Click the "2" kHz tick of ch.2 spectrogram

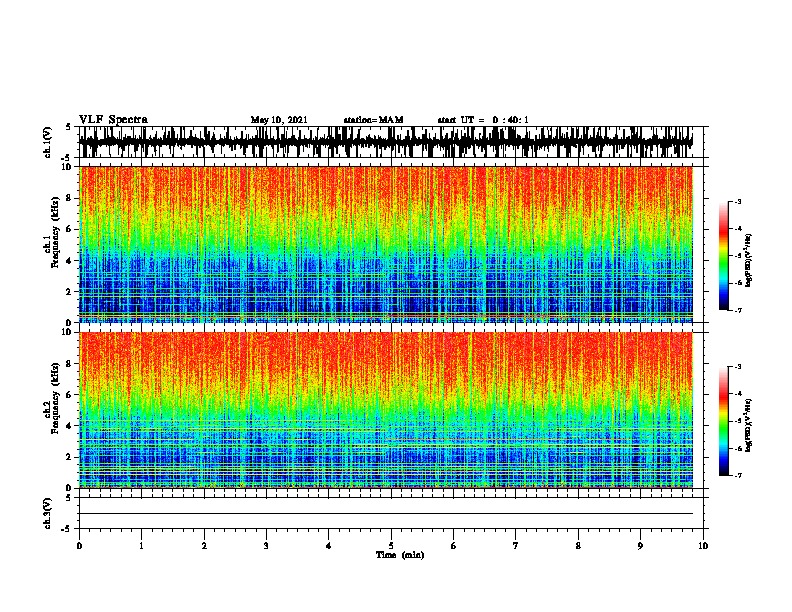click(70, 457)
